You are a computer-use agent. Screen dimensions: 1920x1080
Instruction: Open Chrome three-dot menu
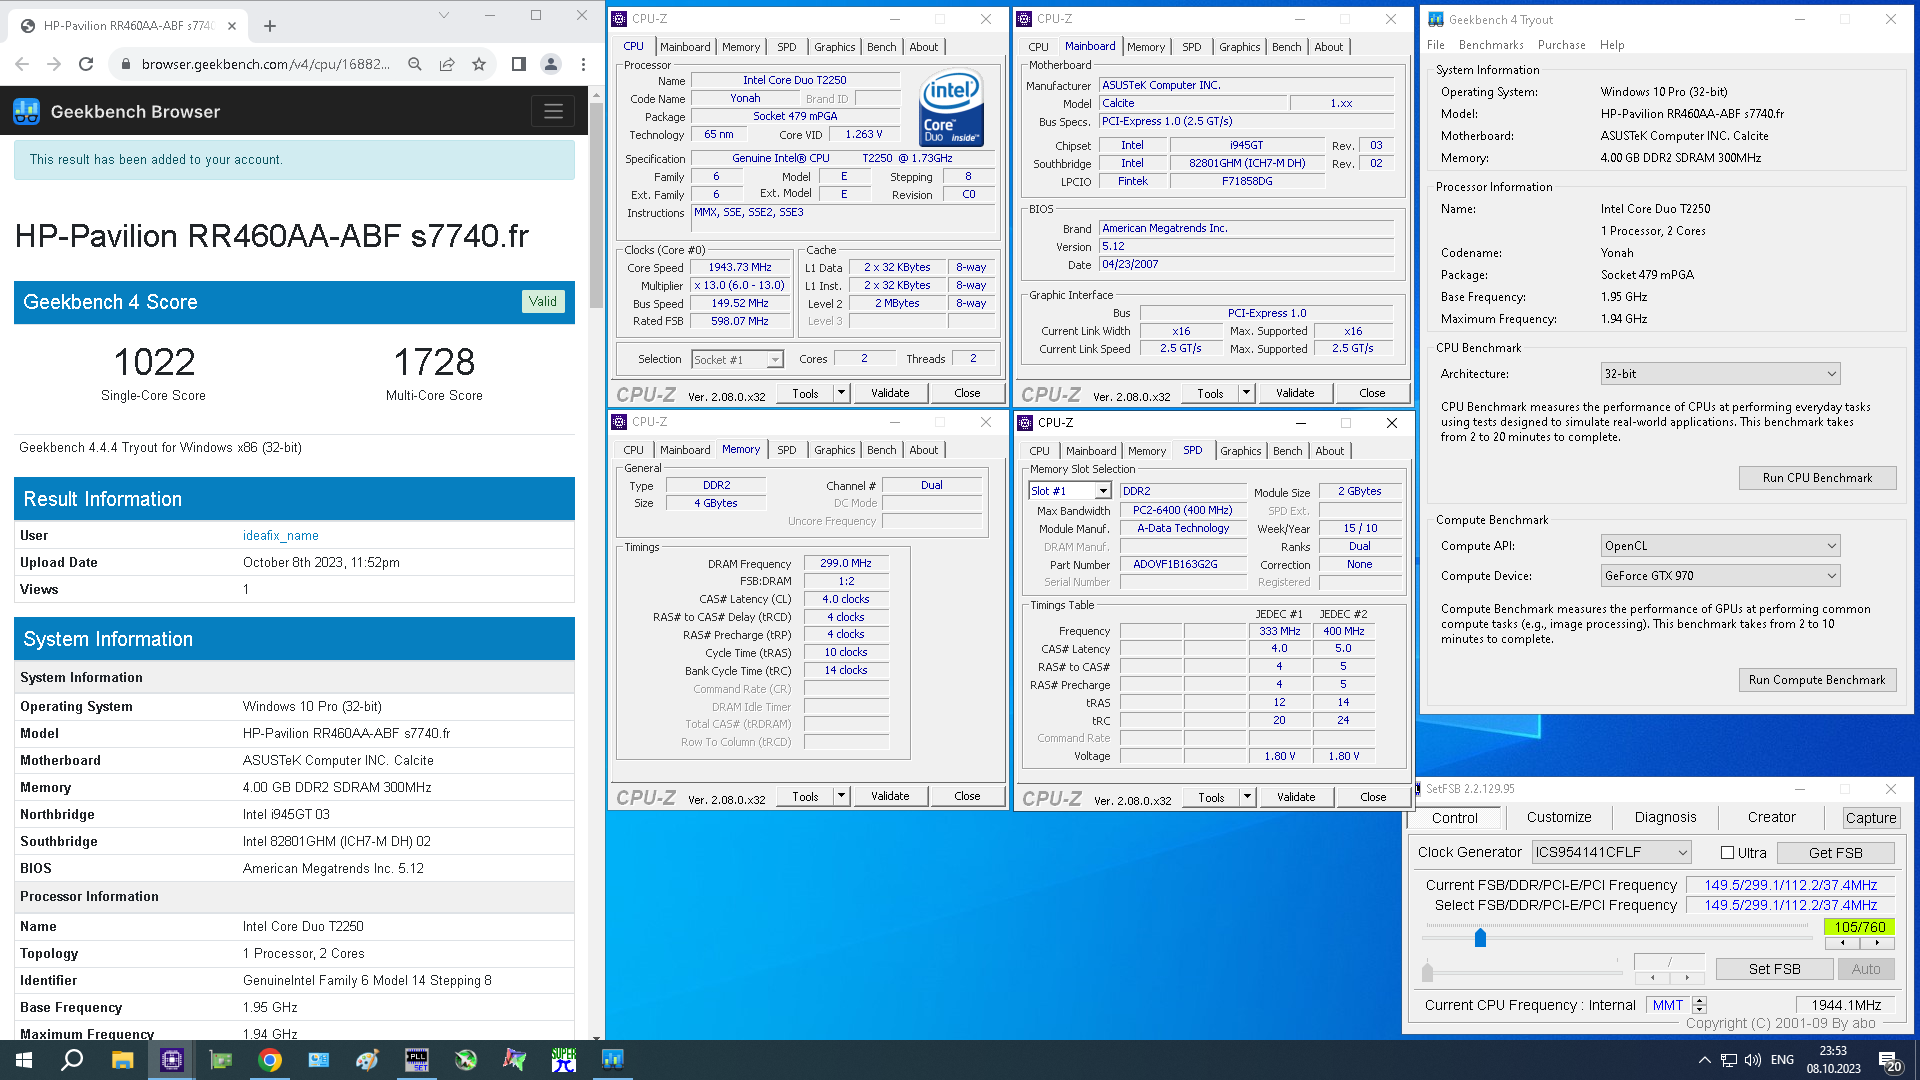coord(583,64)
